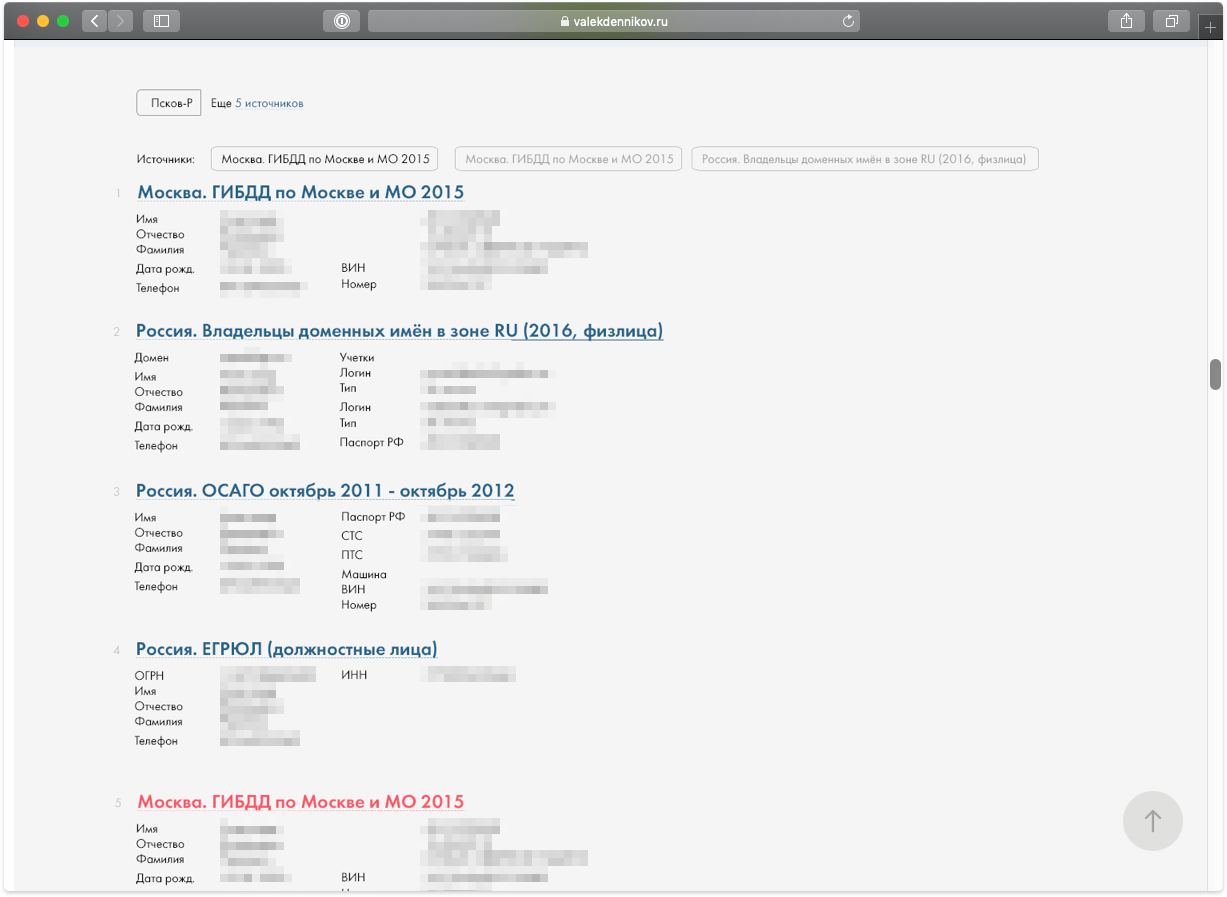This screenshot has width=1227, height=897.
Task: Toggle the greyed-out 'Москва. ГИБДД' source filter
Action: point(569,159)
